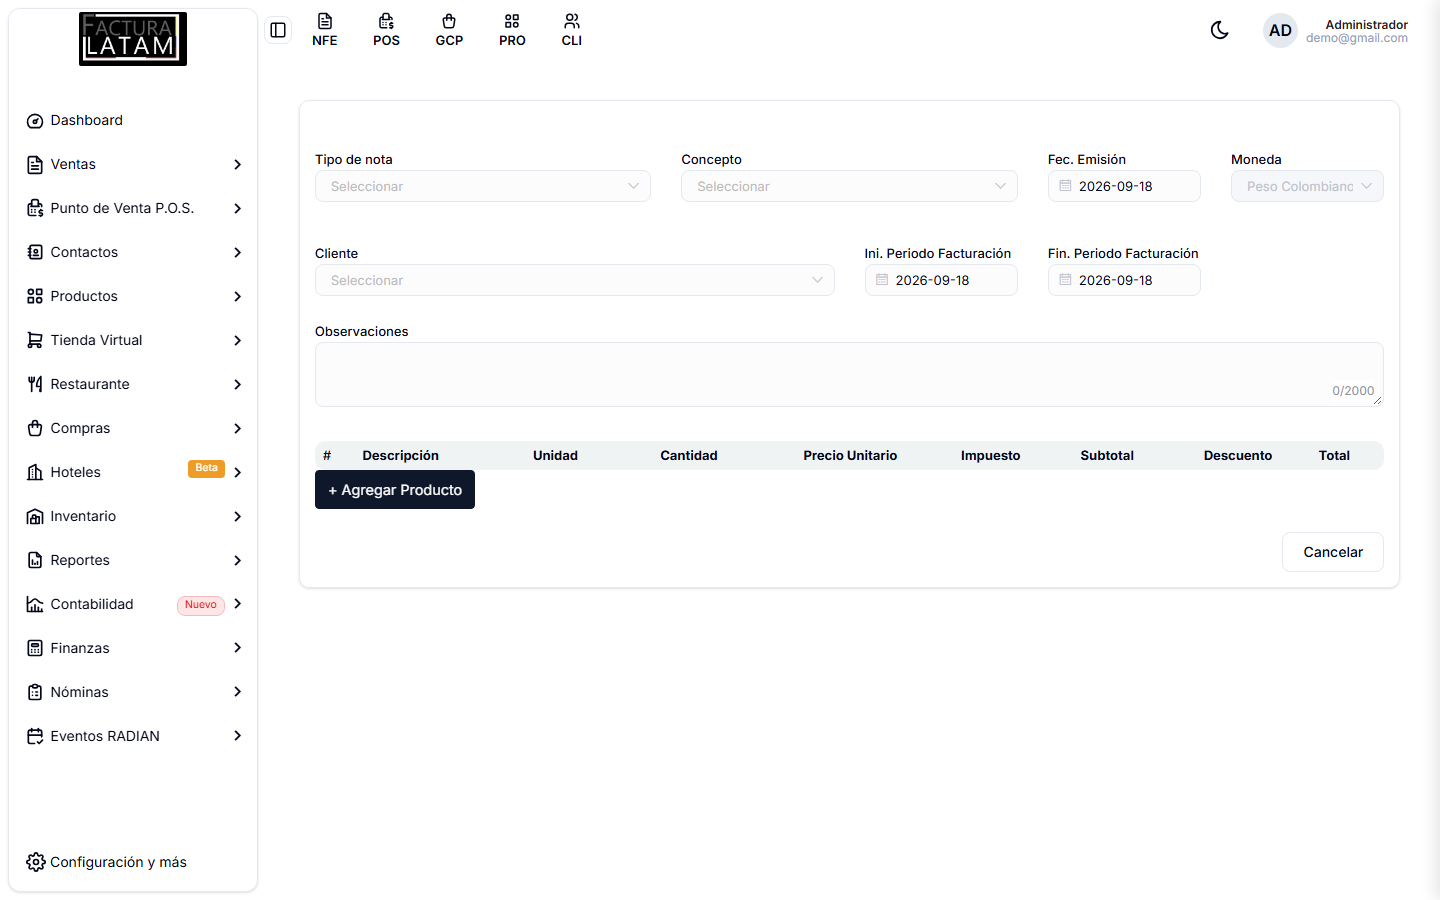This screenshot has height=900, width=1440.
Task: Open the CLI clients shortcut
Action: 572,30
